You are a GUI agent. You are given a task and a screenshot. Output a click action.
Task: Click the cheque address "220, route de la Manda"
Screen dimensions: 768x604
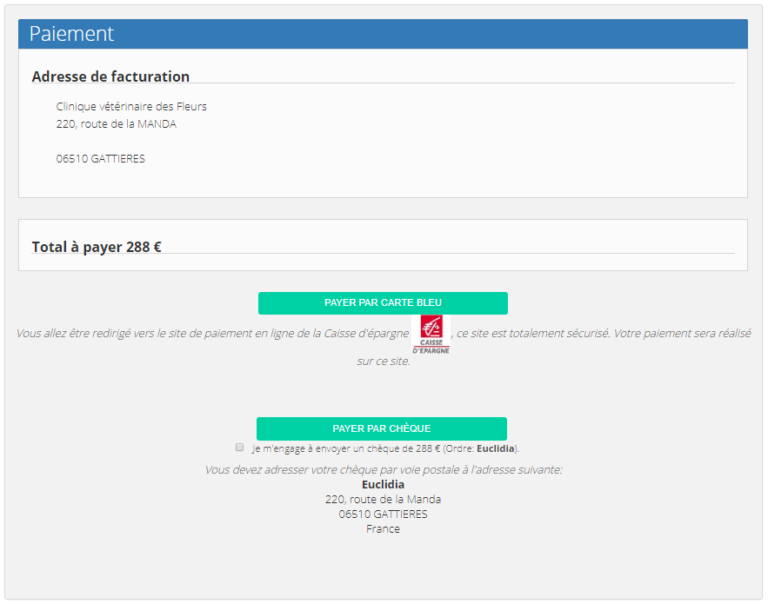point(383,499)
